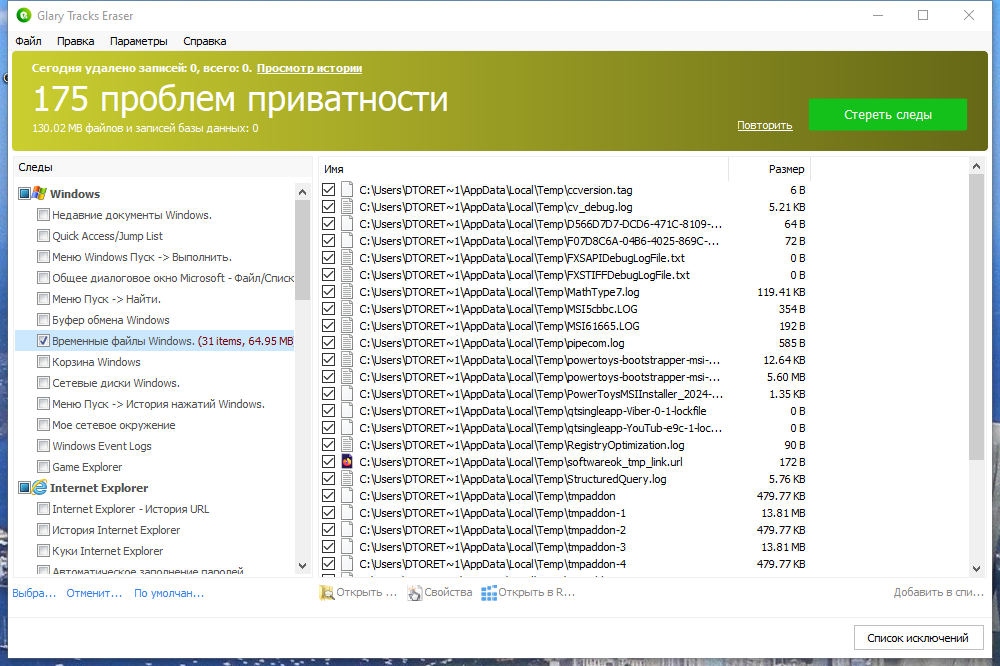
Task: Toggle the Internet Explorer group checkbox
Action: click(24, 487)
